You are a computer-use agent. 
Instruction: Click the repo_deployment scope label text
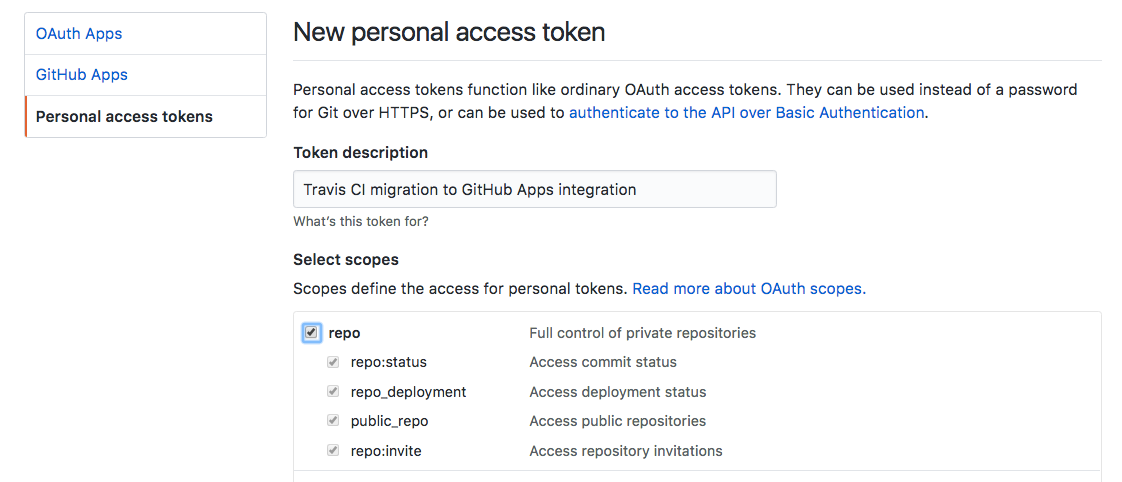pos(408,392)
